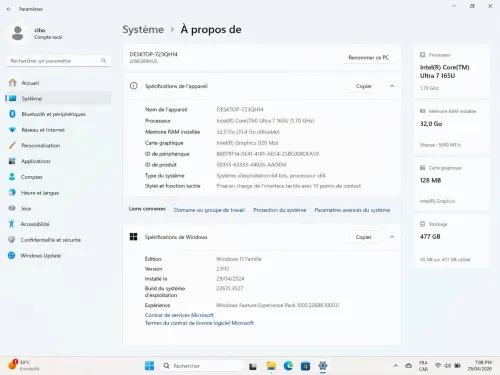Select the DESKTOP-723QH14 device name value

[240, 109]
